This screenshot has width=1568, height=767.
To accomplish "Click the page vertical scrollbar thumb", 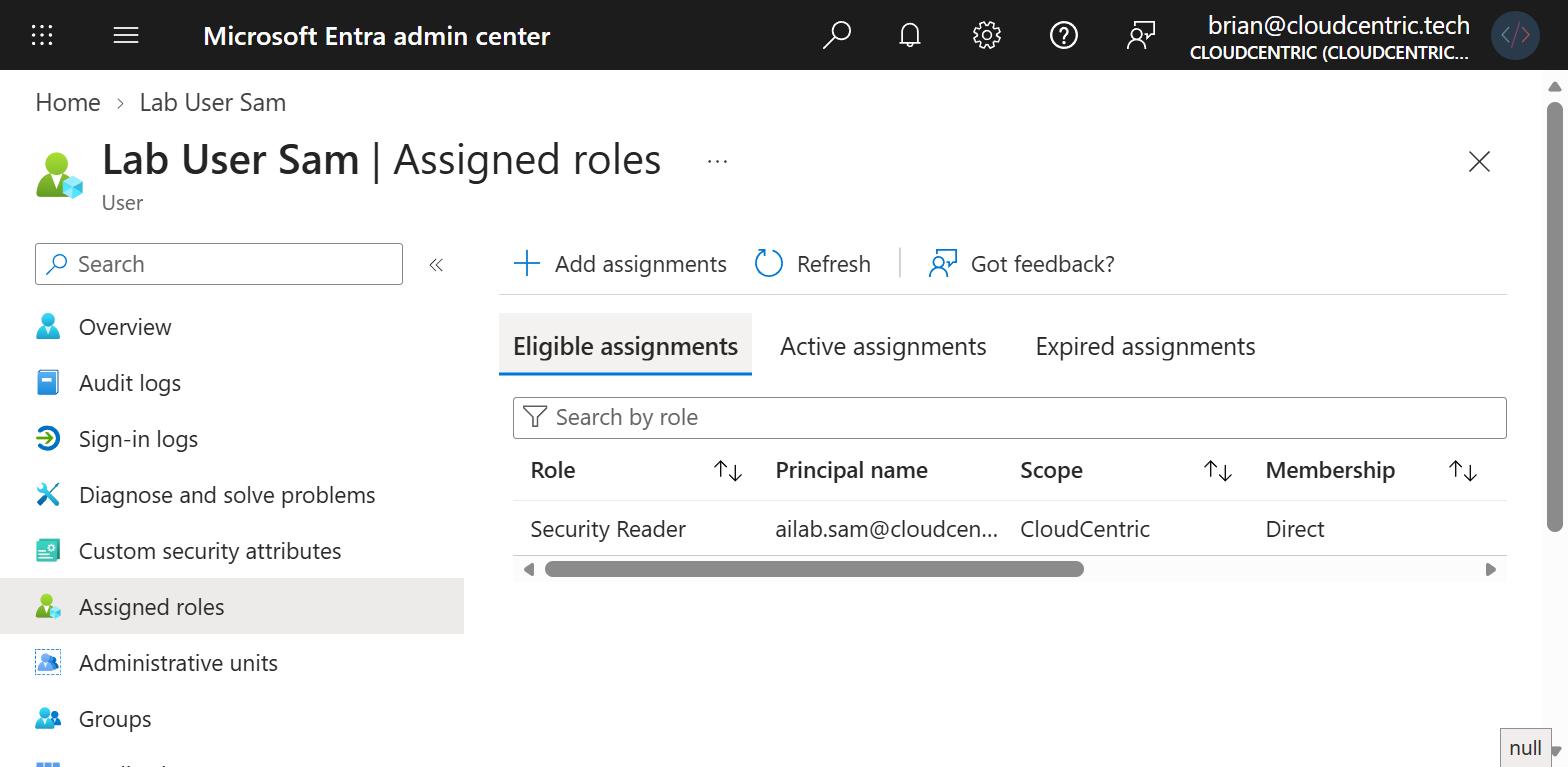I will click(x=1555, y=316).
